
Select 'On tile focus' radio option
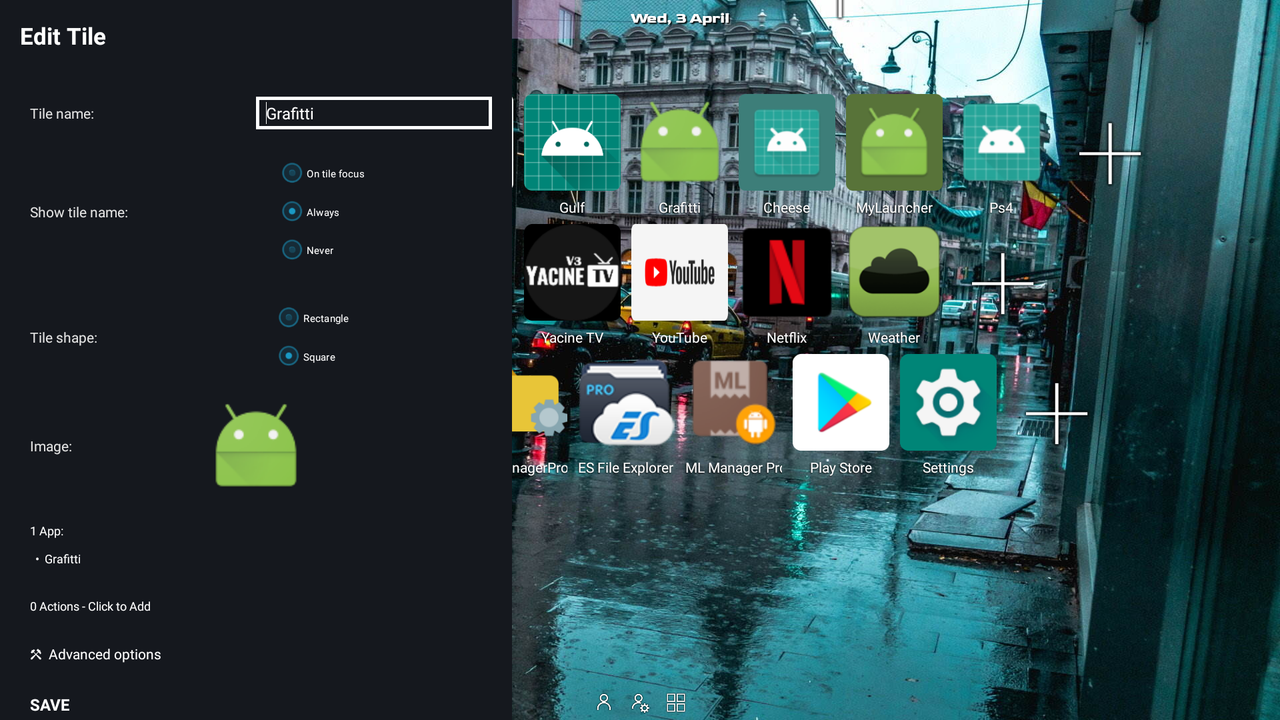[x=324, y=173]
